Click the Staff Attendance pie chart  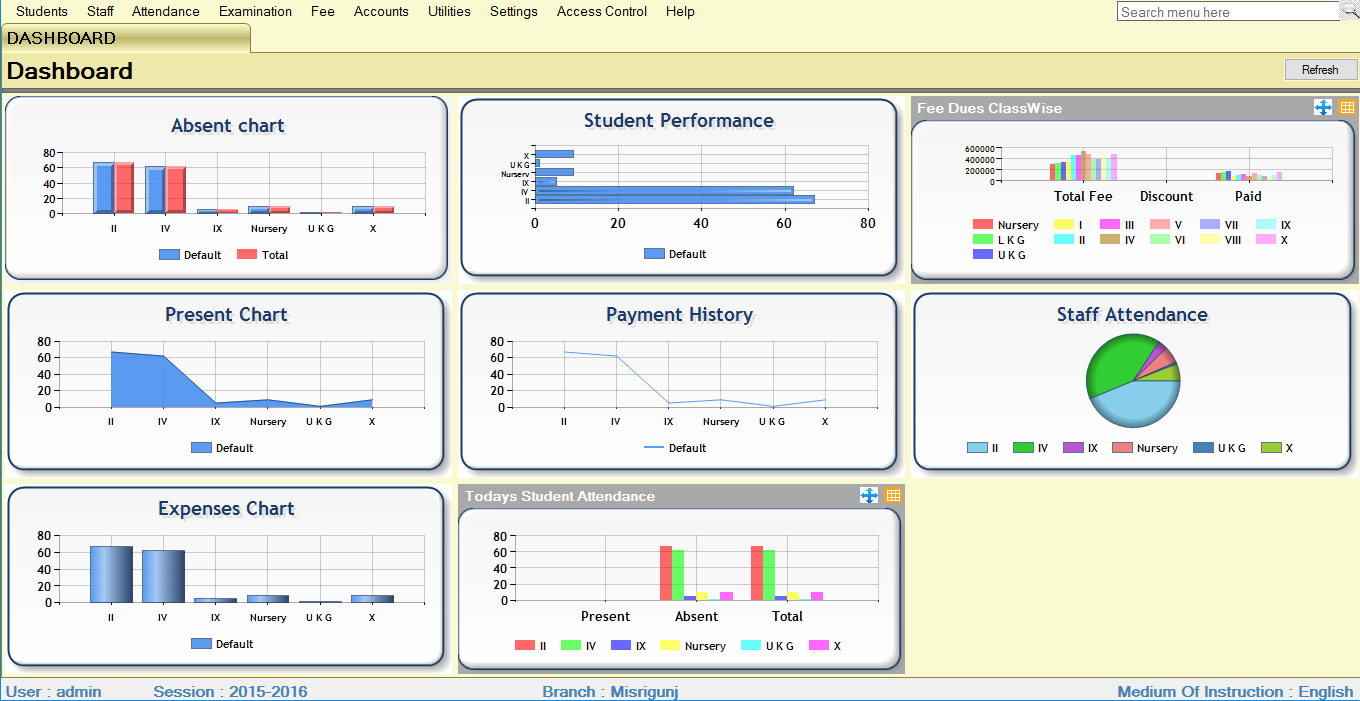coord(1133,380)
